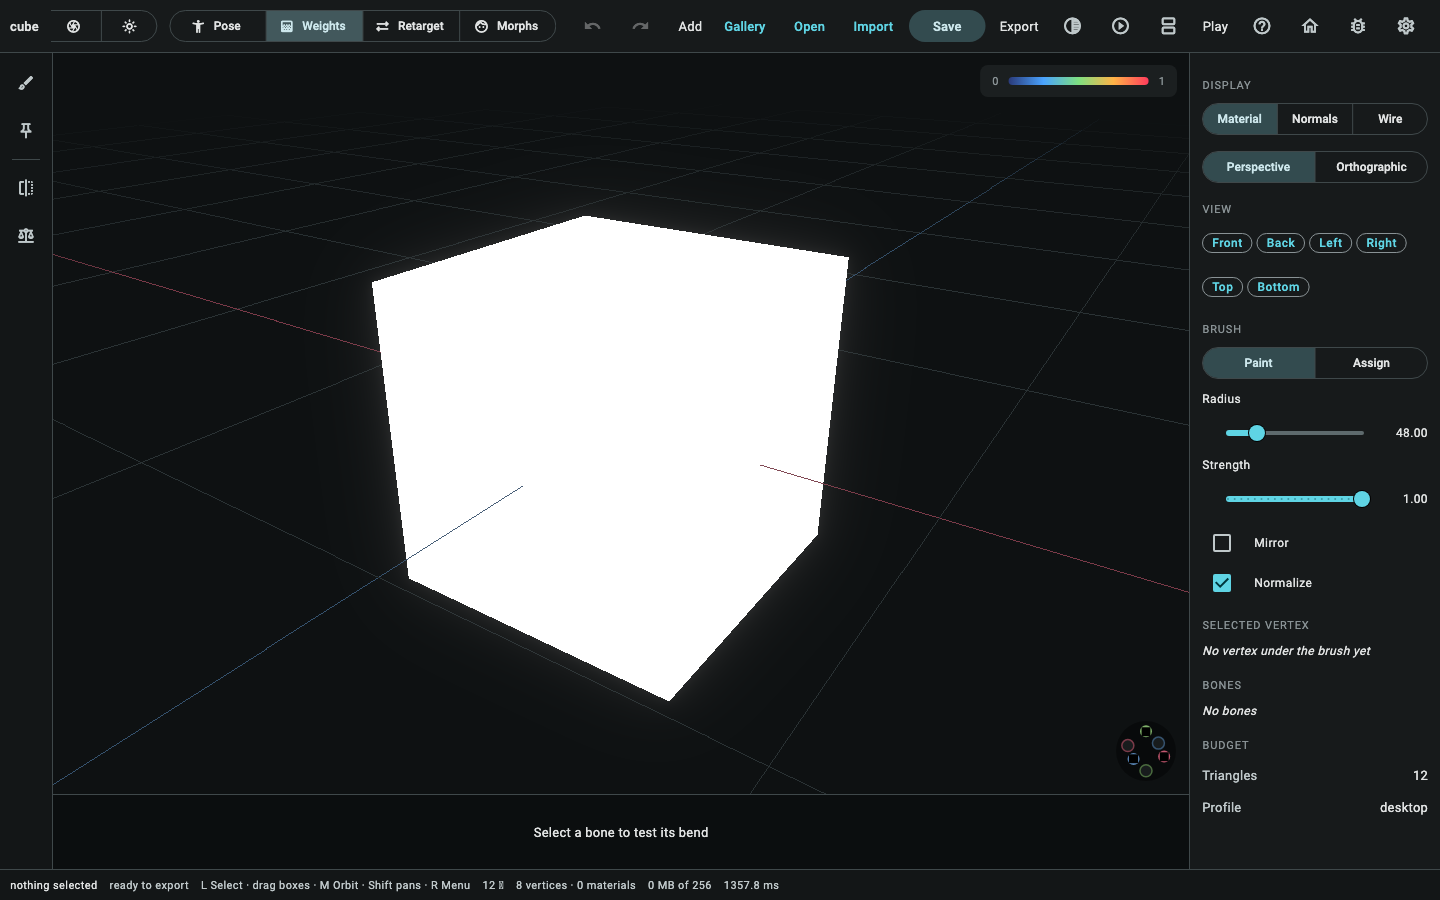Select Normals display mode
Viewport: 1440px width, 900px height.
pyautogui.click(x=1315, y=119)
